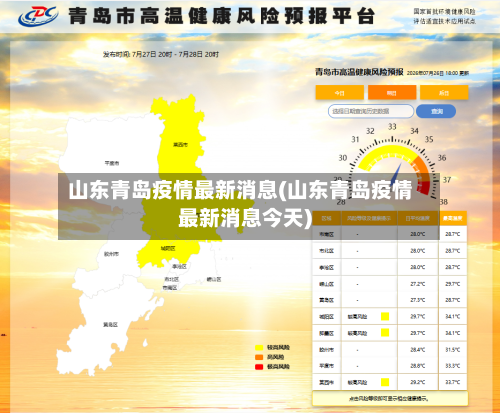Click 市北区 in the table's region column
This screenshot has height=413, width=500.
326,251
